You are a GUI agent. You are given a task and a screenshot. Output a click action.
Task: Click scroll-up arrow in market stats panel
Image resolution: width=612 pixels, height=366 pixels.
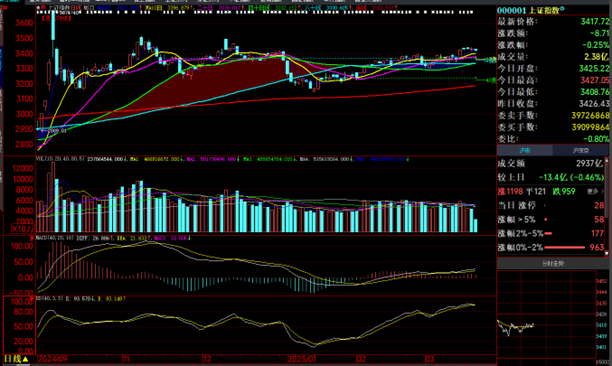(607, 160)
